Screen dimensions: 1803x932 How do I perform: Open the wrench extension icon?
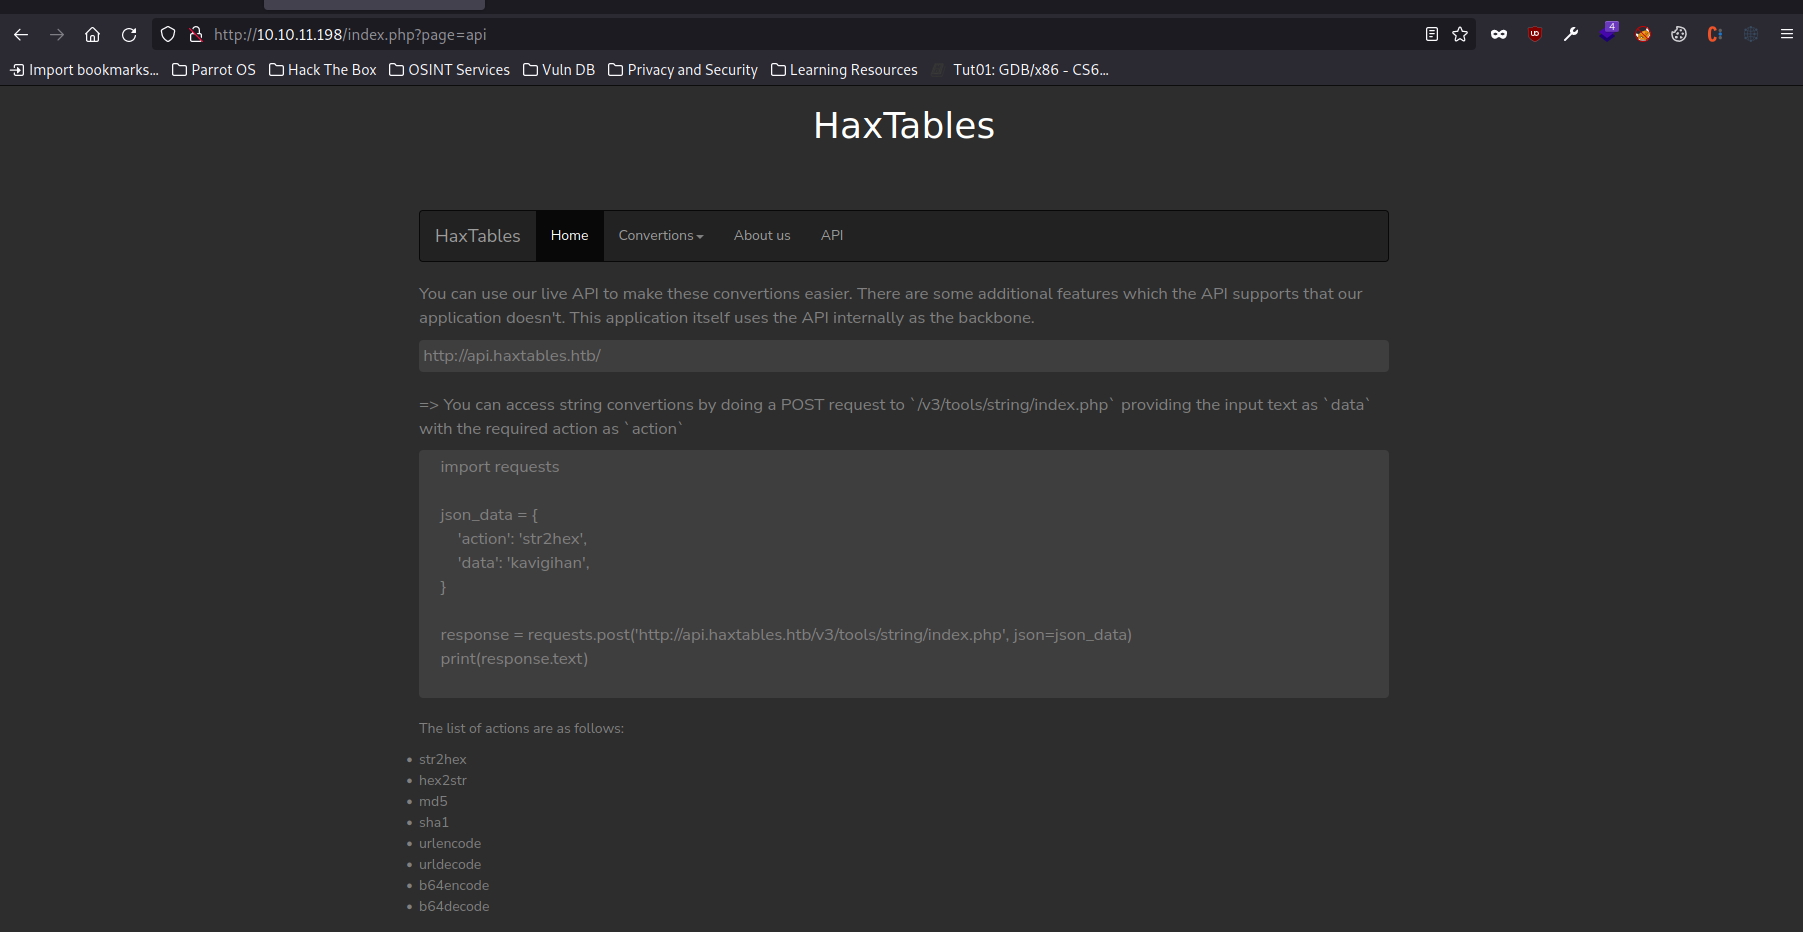click(x=1571, y=35)
